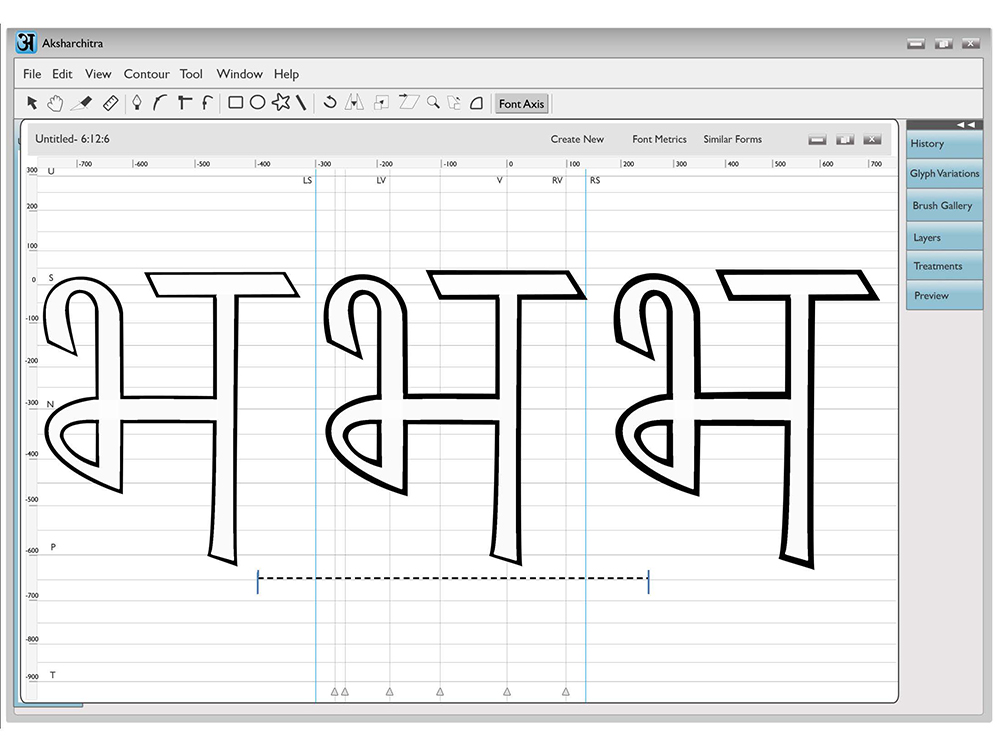
Task: Open the Contour menu
Action: (x=147, y=74)
